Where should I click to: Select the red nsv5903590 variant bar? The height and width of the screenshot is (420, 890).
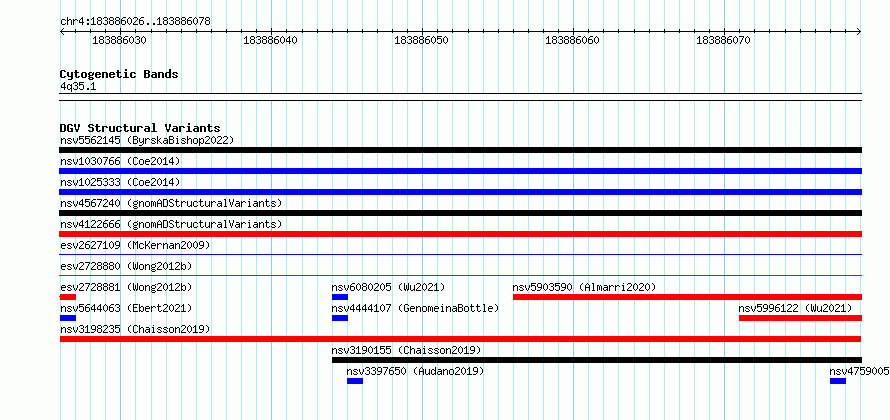pos(687,297)
